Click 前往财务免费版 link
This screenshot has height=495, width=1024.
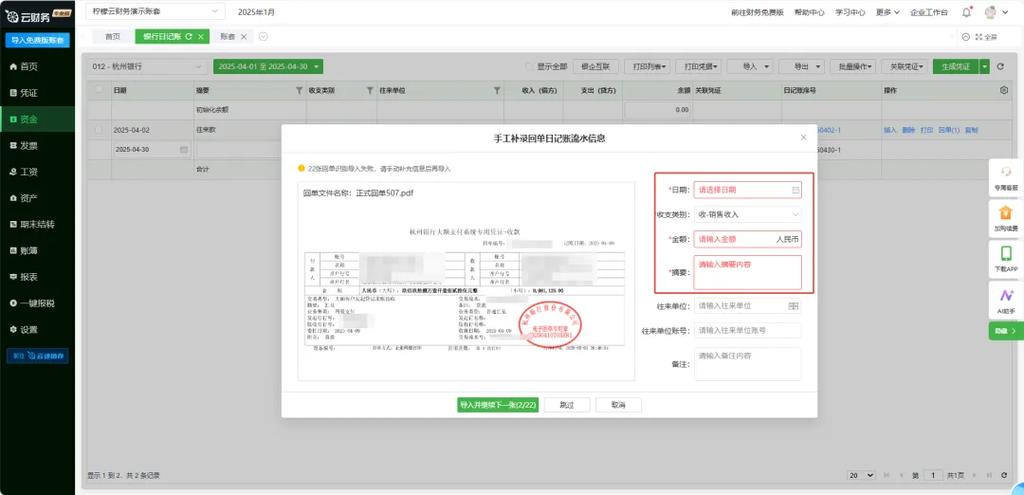click(758, 12)
